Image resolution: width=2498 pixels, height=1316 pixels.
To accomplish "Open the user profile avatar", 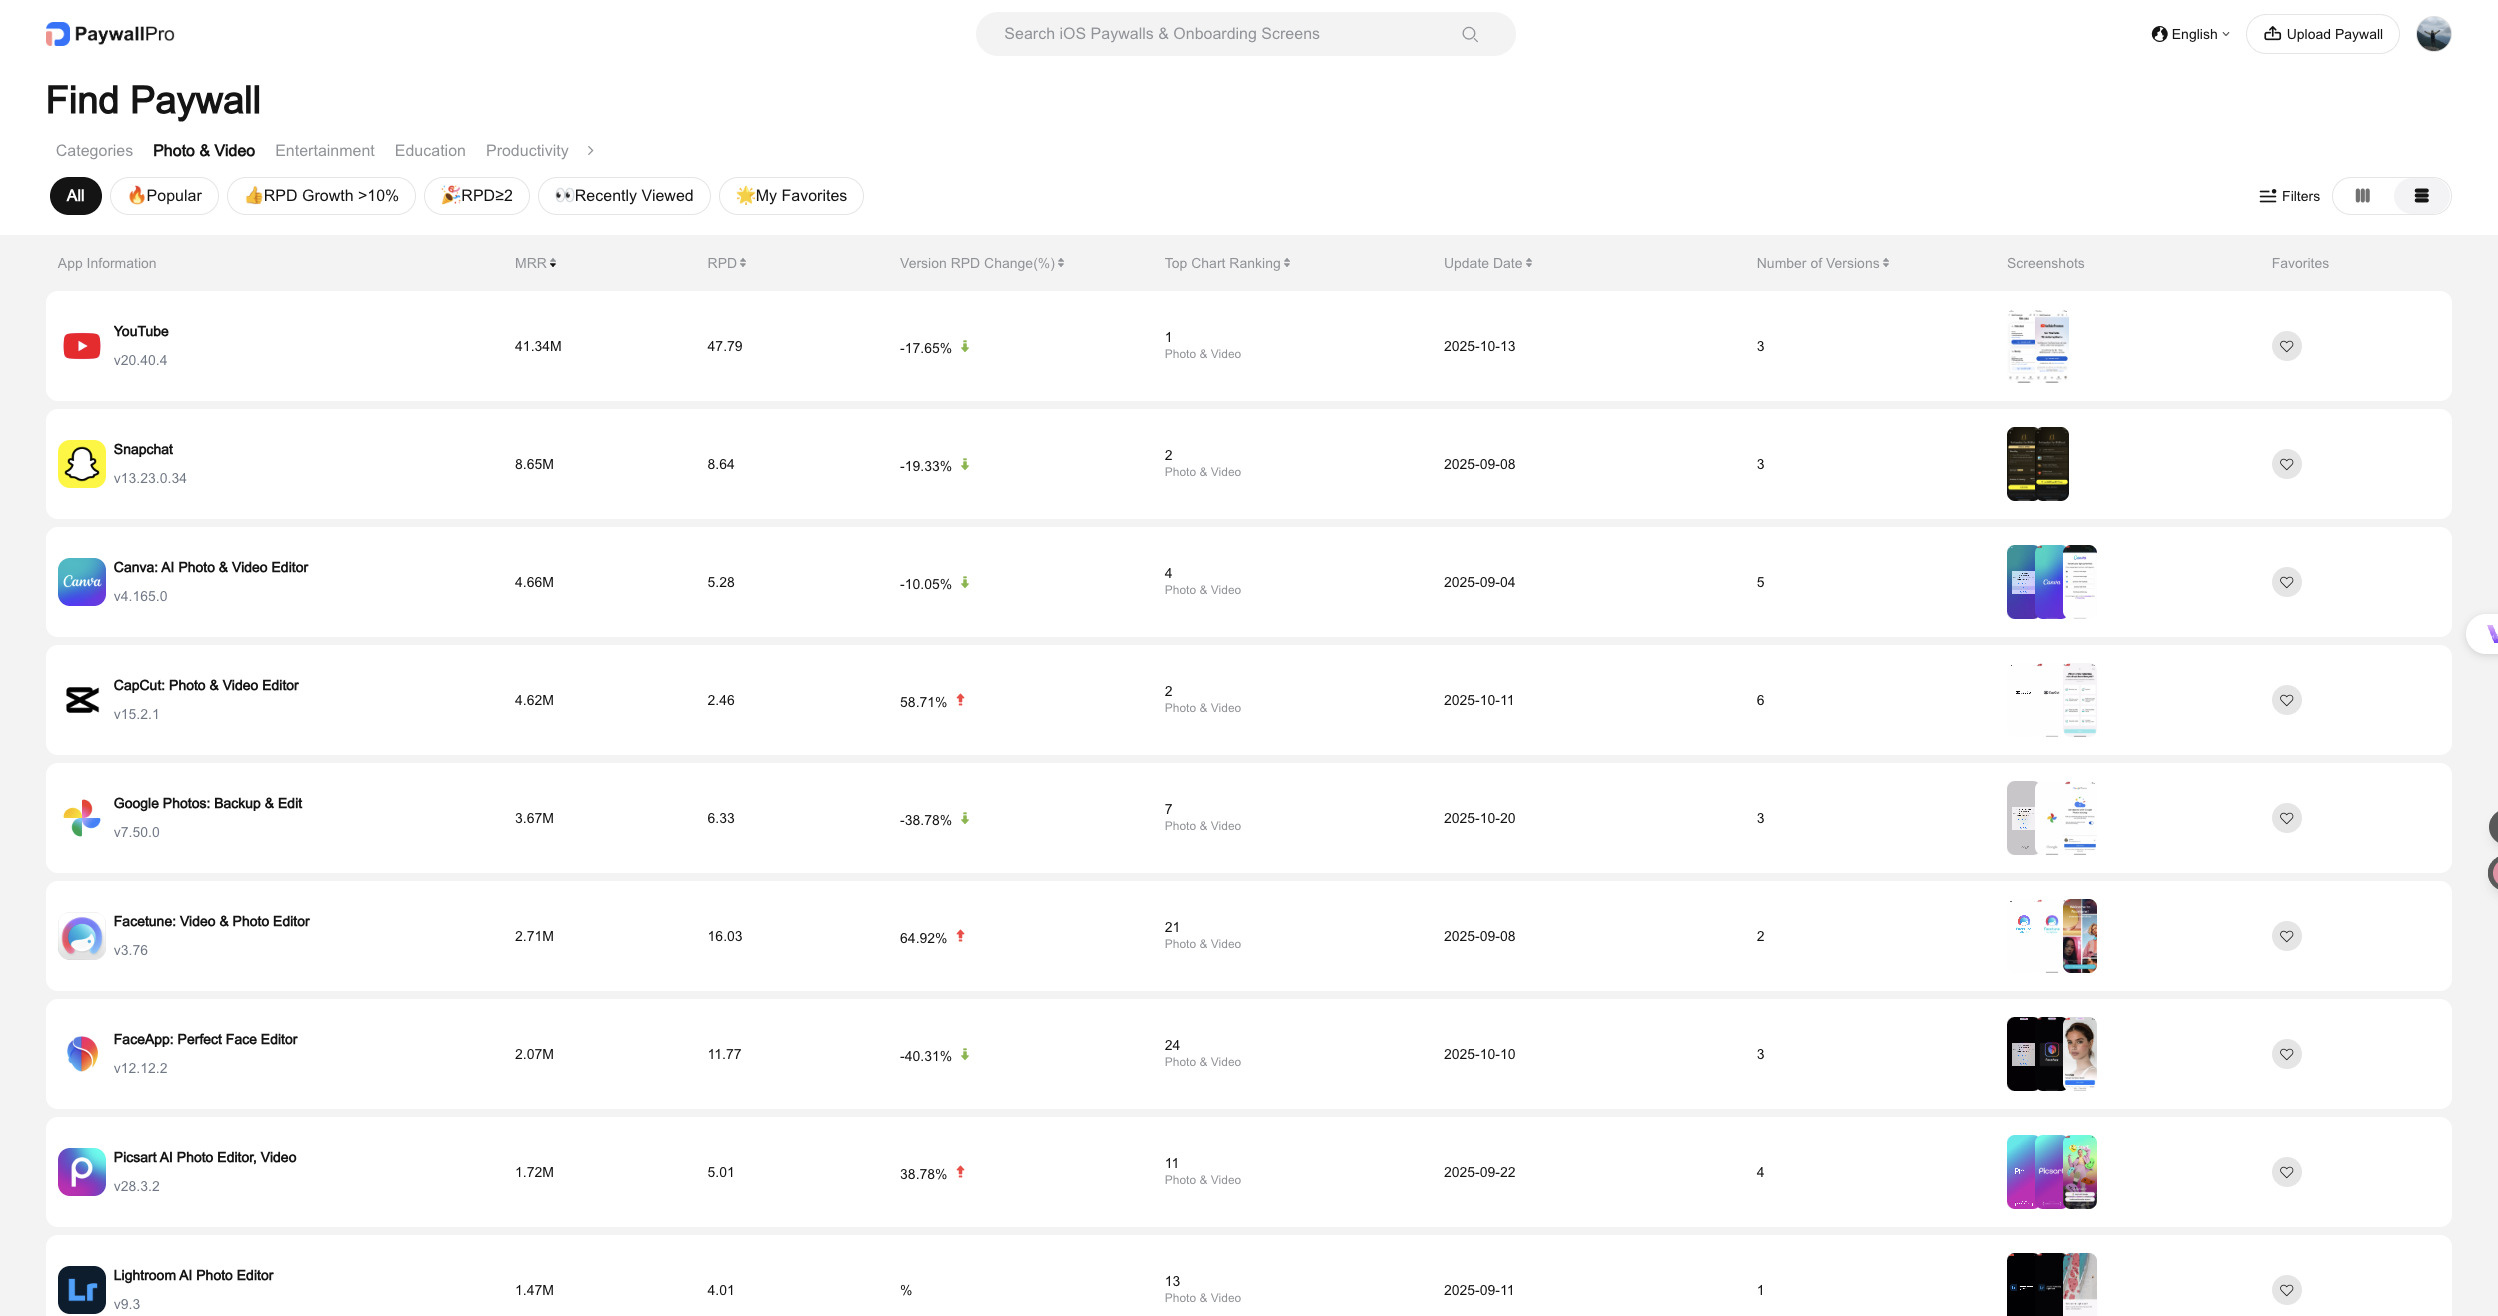I will pyautogui.click(x=2433, y=34).
